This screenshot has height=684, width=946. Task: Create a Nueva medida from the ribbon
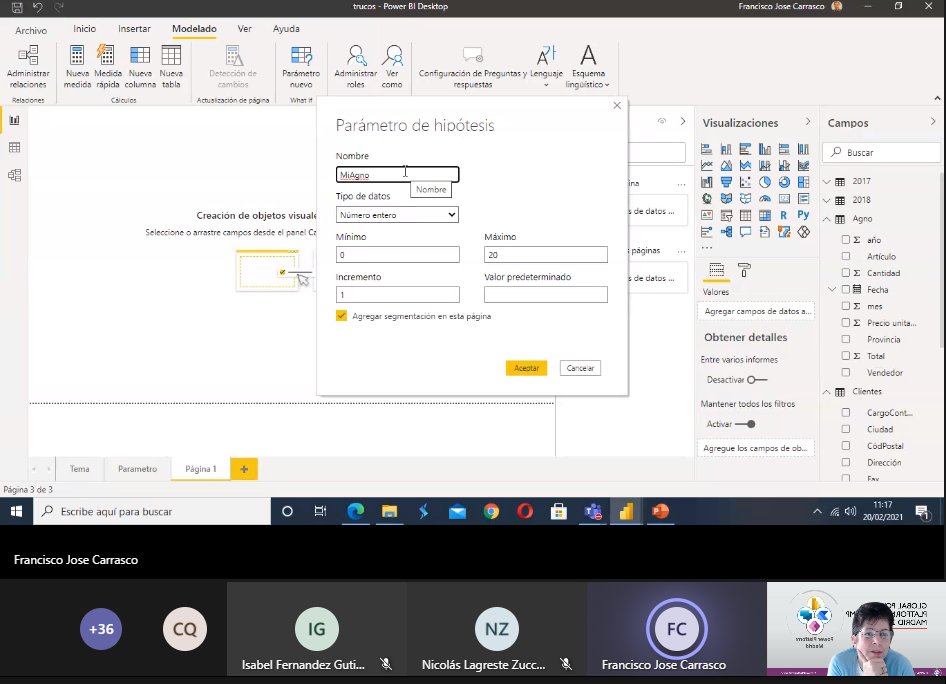point(77,67)
